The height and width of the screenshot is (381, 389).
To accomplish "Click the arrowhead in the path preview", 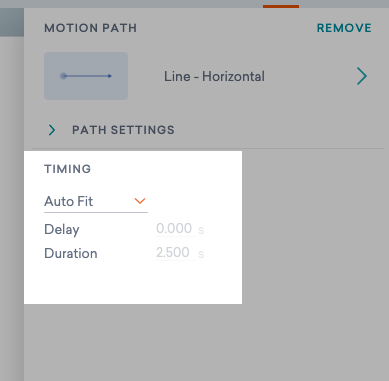I will (110, 76).
